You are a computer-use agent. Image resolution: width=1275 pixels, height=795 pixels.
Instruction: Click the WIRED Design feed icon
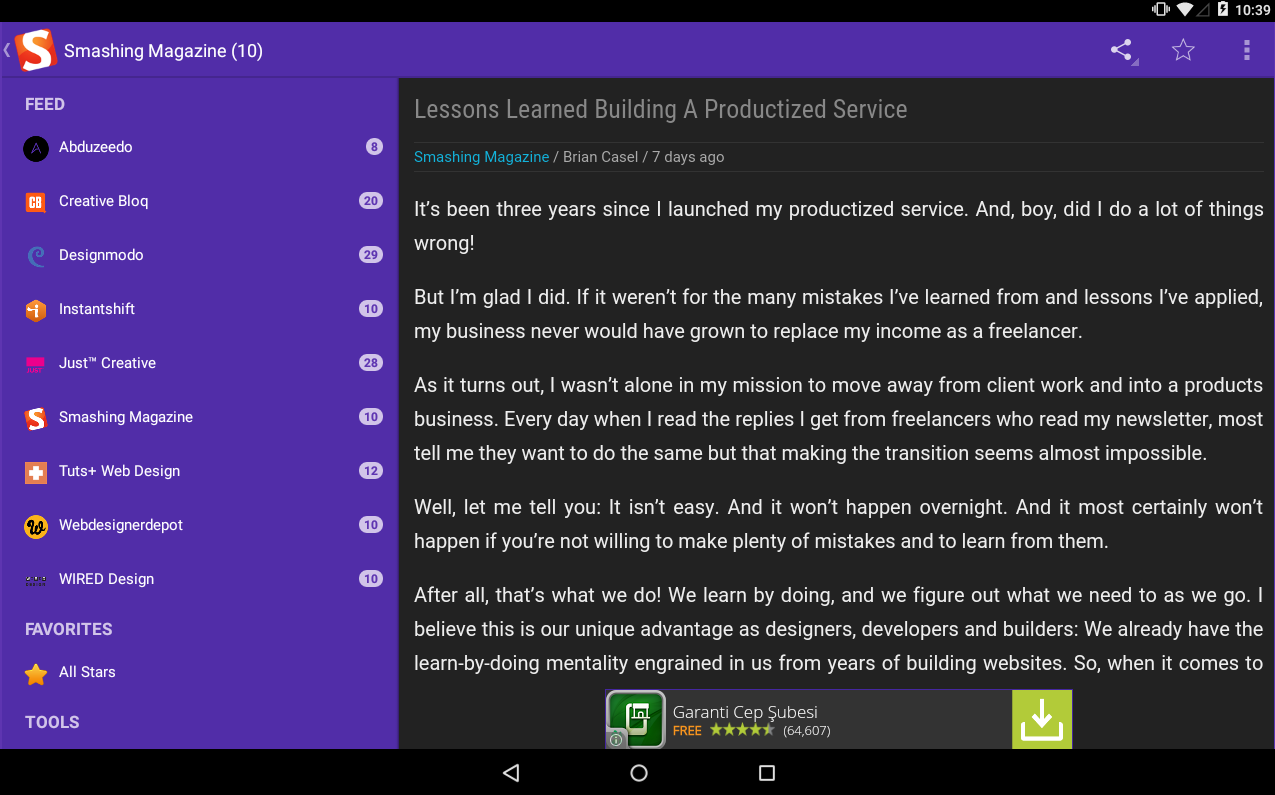36,580
